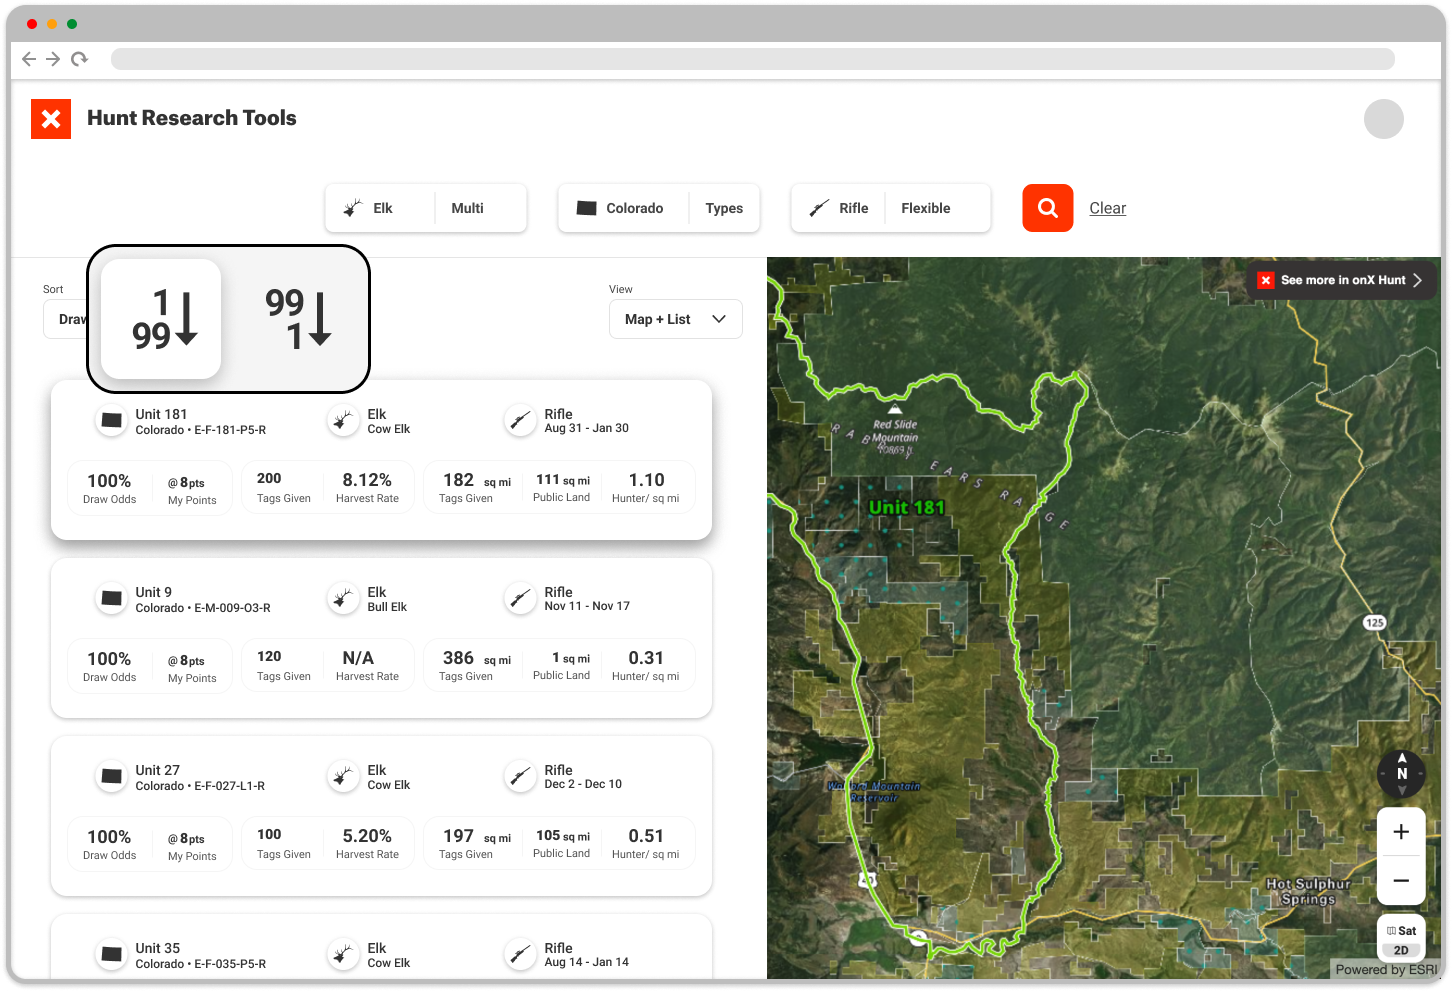Screen dimensions: 1452x991
Task: Open the Types filter
Action: click(724, 208)
